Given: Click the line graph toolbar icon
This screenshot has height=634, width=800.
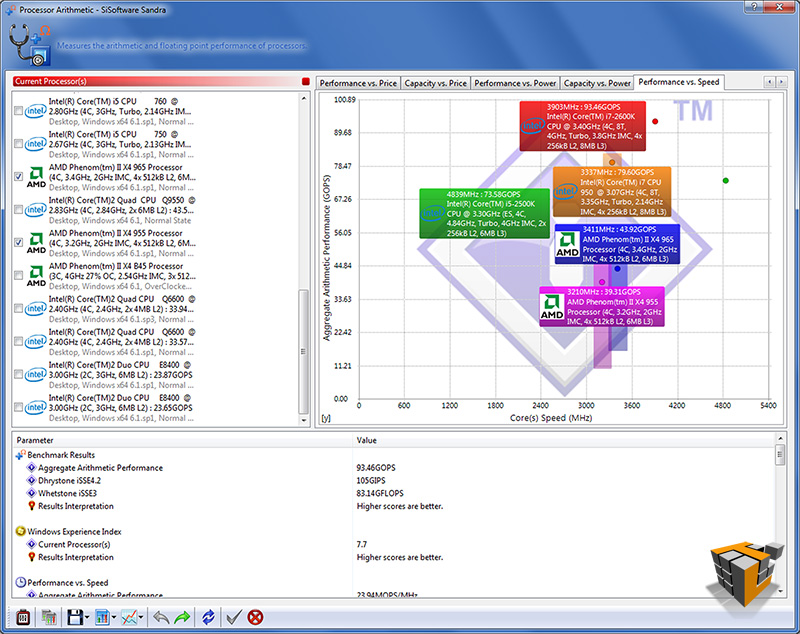Looking at the screenshot, I should [x=130, y=617].
